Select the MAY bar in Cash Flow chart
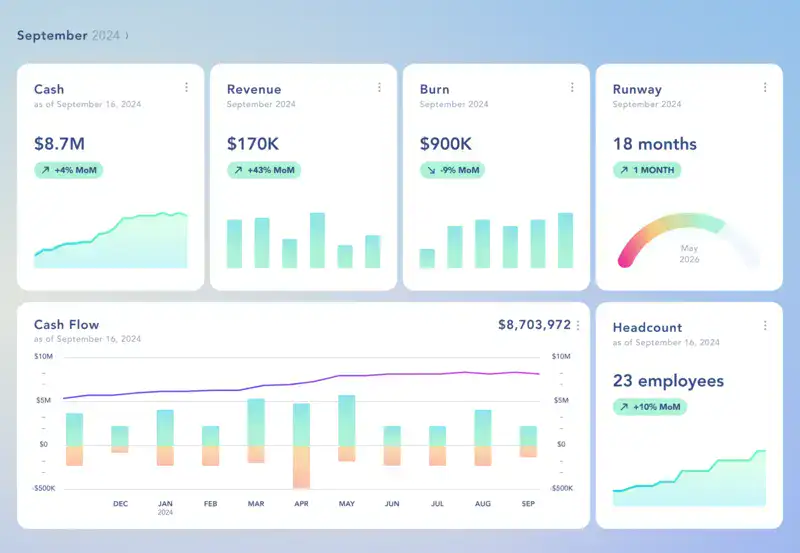 click(x=347, y=428)
